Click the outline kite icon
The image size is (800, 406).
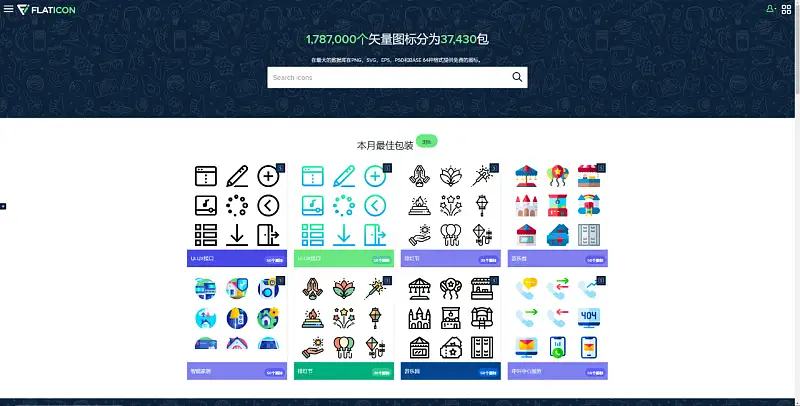(482, 235)
